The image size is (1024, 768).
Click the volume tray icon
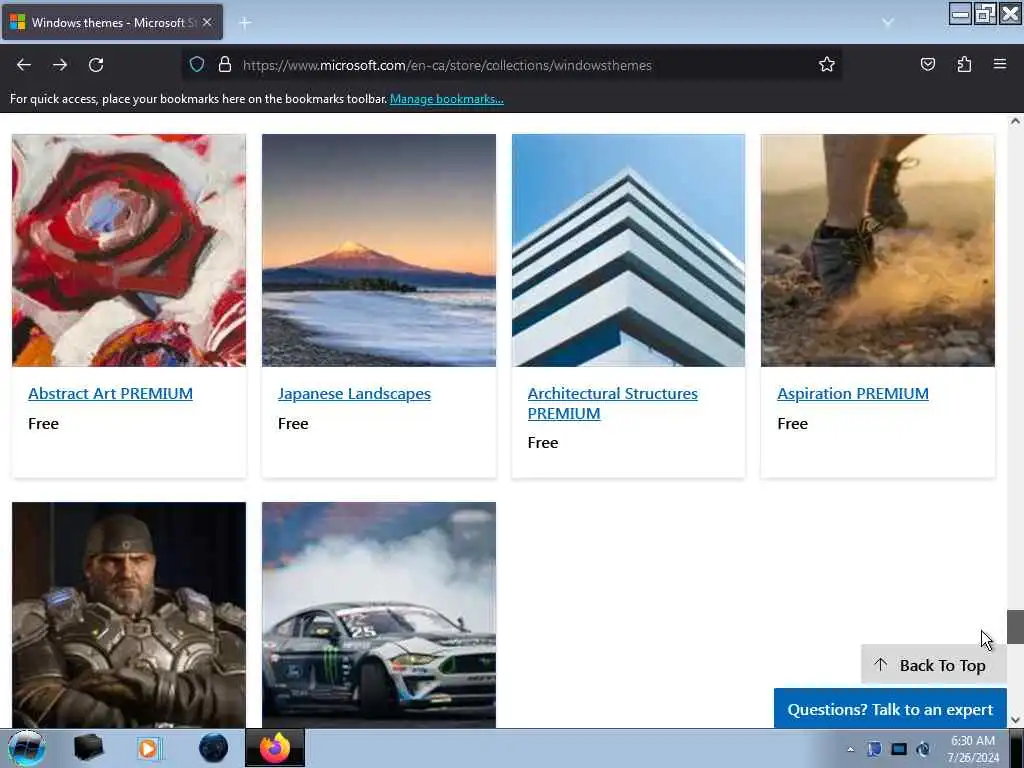(x=923, y=749)
